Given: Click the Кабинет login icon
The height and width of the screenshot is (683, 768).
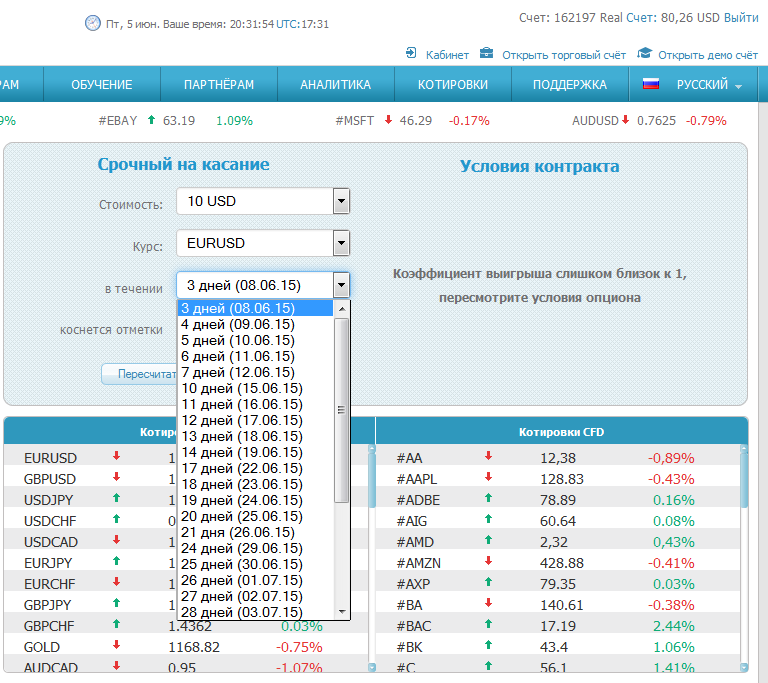Looking at the screenshot, I should [x=411, y=54].
